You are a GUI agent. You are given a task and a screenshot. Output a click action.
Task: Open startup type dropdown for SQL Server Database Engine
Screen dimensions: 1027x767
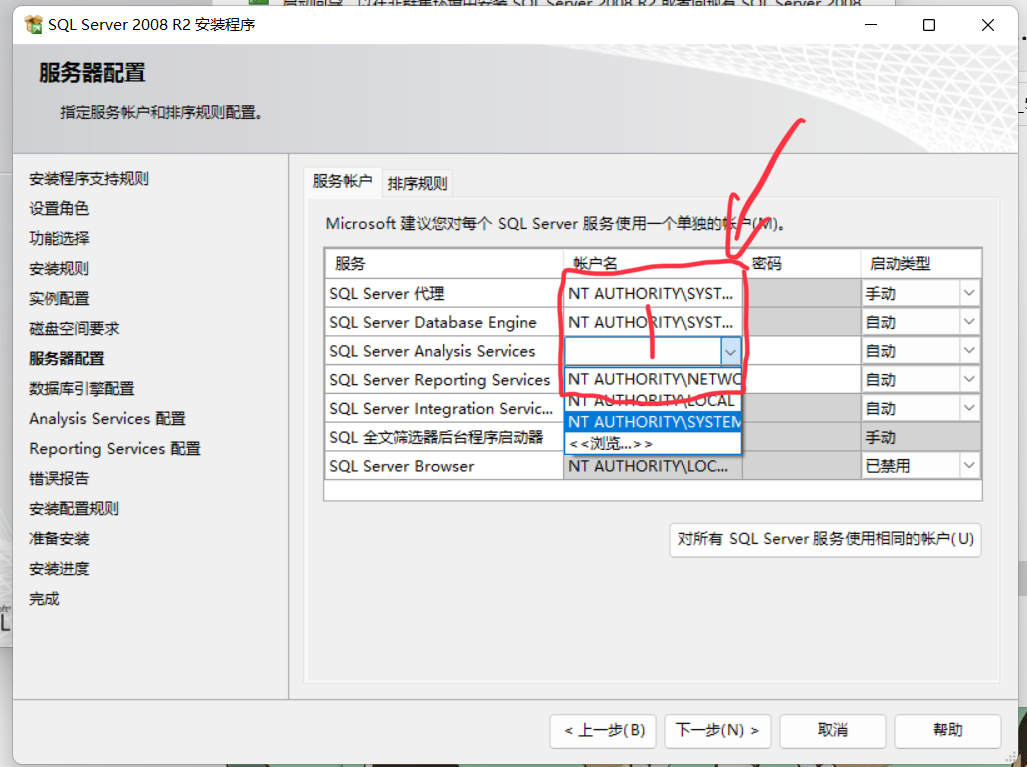tap(969, 322)
